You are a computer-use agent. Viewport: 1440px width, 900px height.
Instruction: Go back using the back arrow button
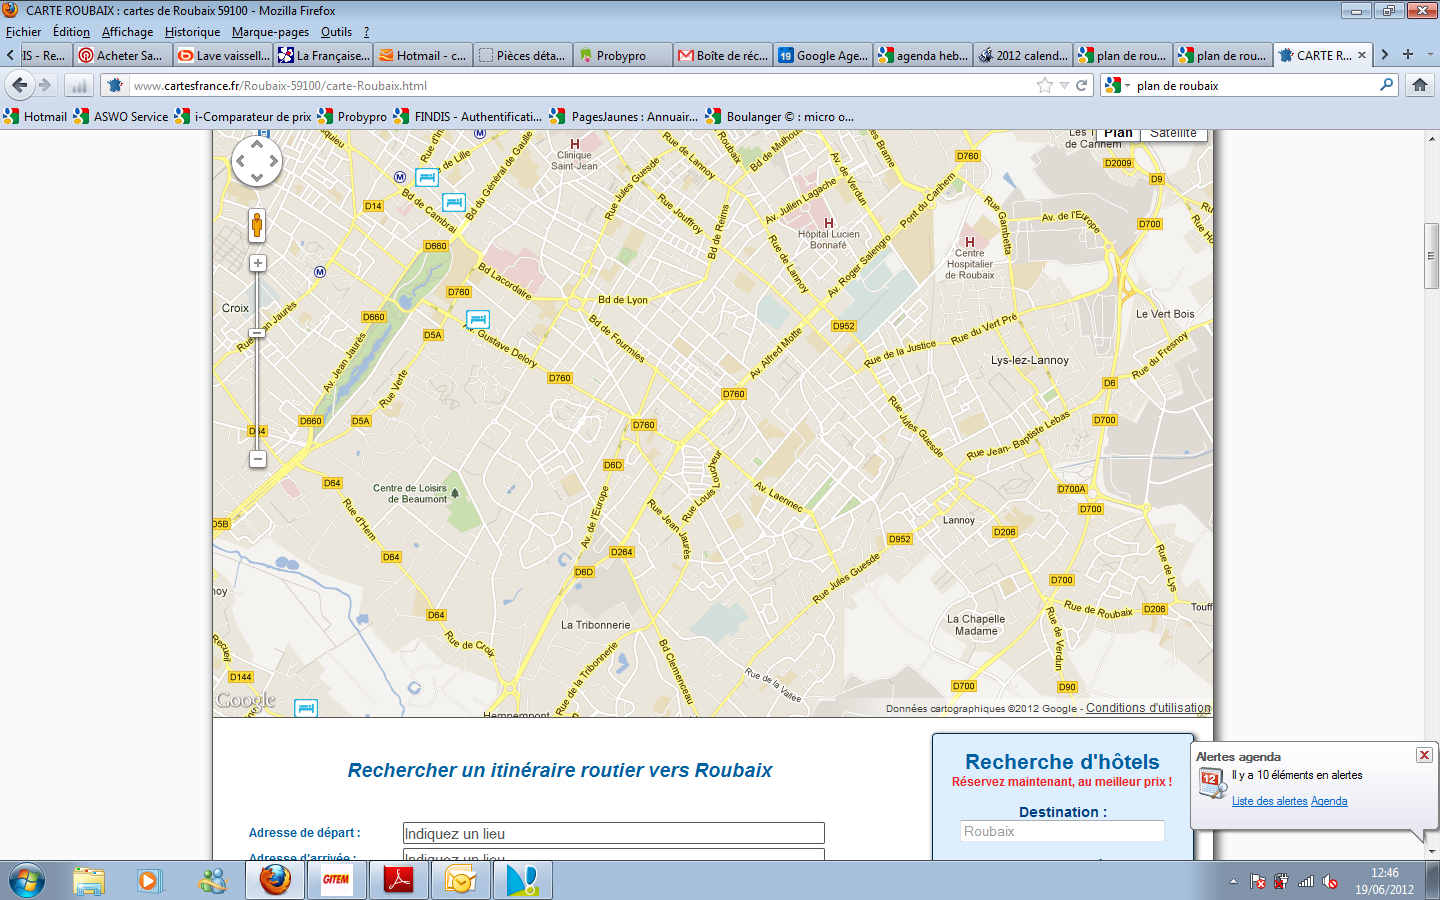point(20,86)
